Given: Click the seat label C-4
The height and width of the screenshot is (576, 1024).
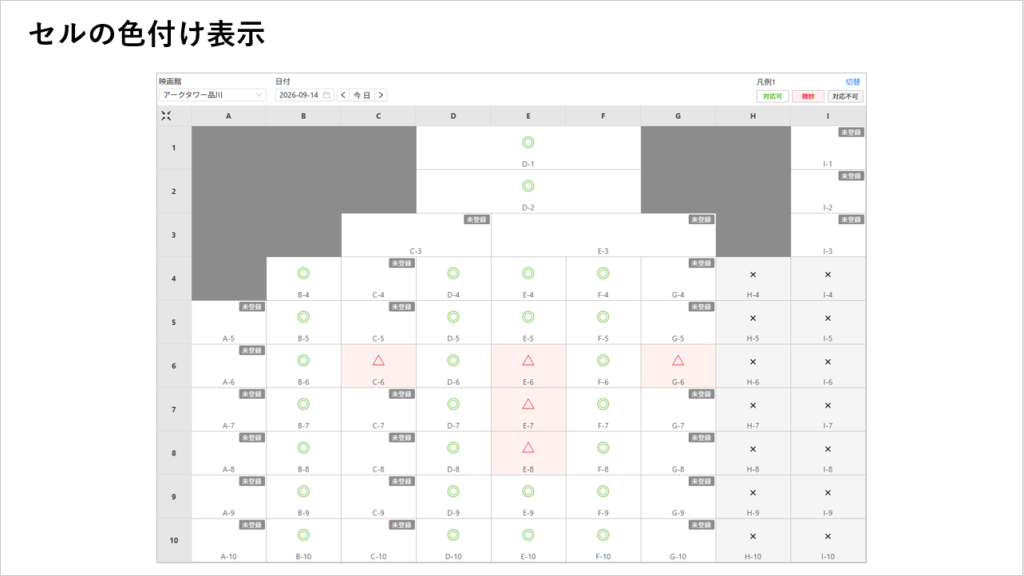Looking at the screenshot, I should tap(378, 295).
